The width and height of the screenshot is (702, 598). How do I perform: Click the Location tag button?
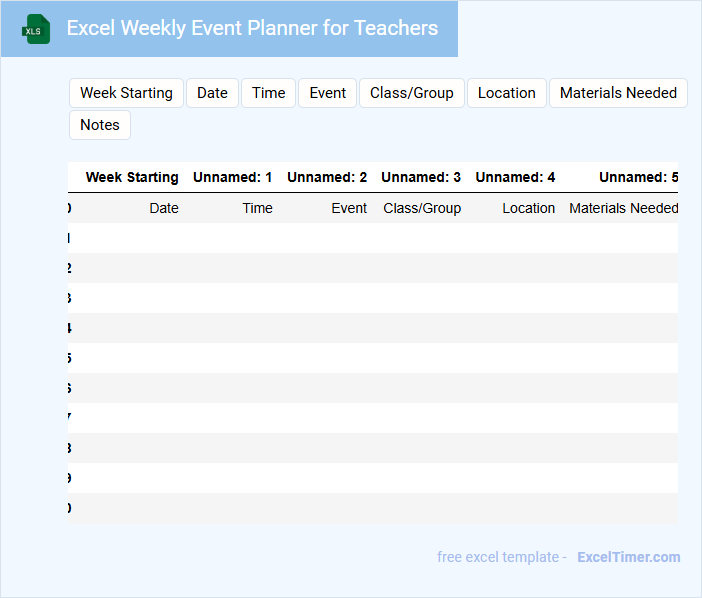(506, 93)
